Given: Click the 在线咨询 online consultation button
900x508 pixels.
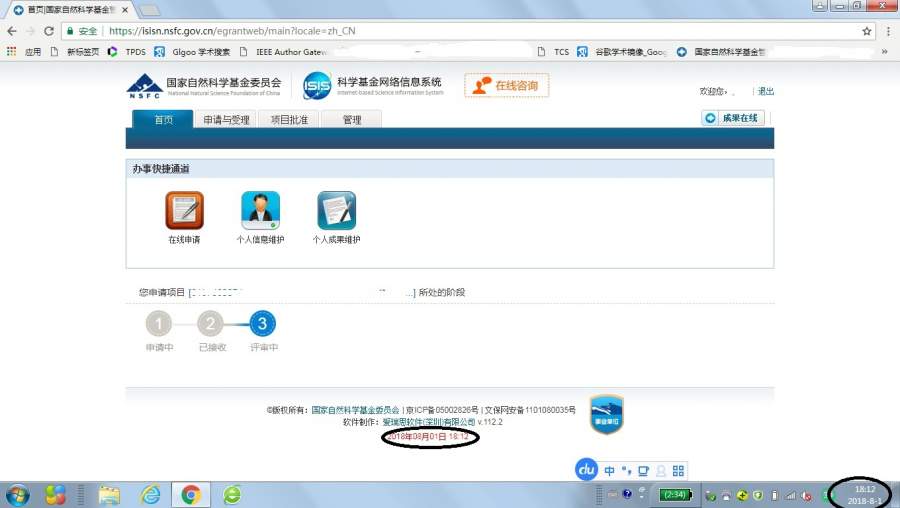Looking at the screenshot, I should point(506,86).
